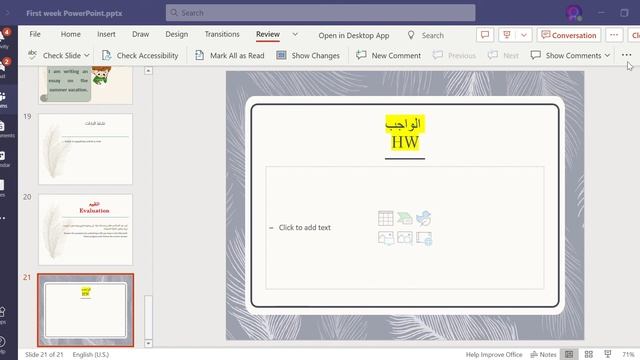Insert online video via placeholder icon

424,238
